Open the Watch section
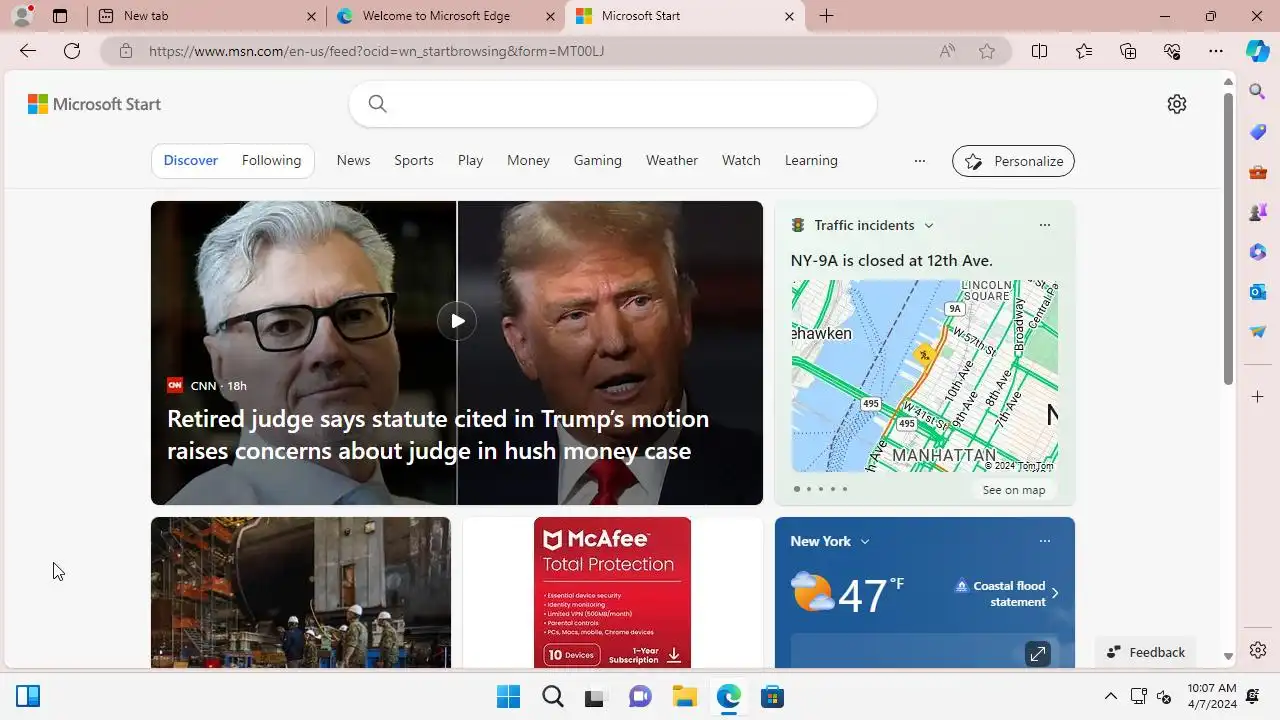This screenshot has height=720, width=1280. click(741, 160)
